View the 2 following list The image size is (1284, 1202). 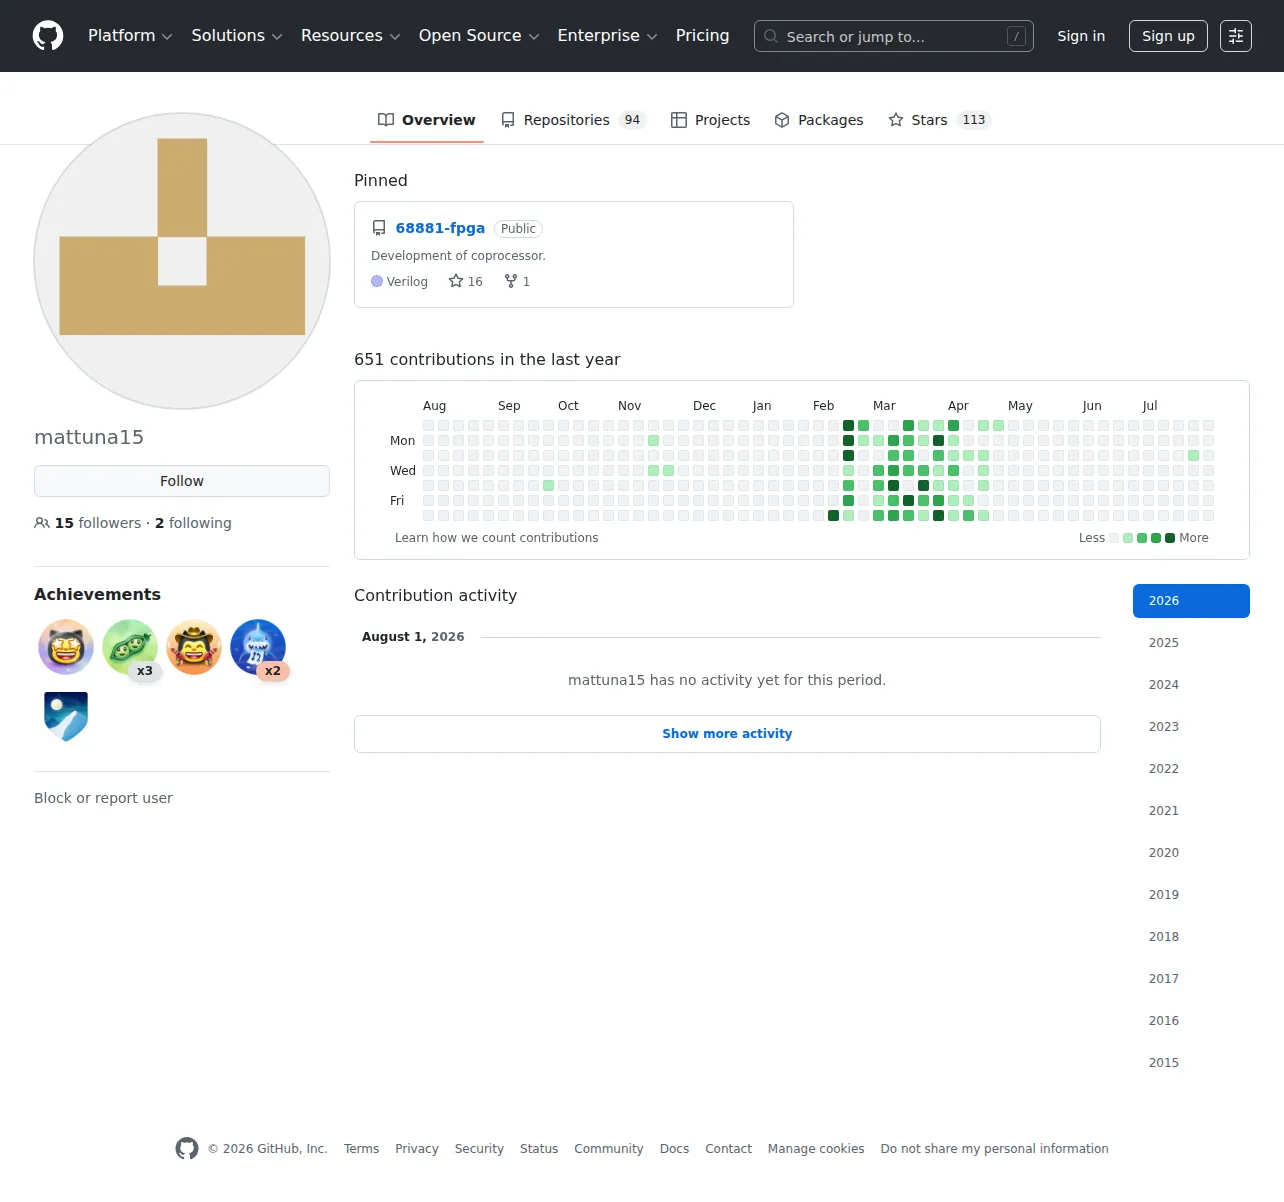pos(193,523)
